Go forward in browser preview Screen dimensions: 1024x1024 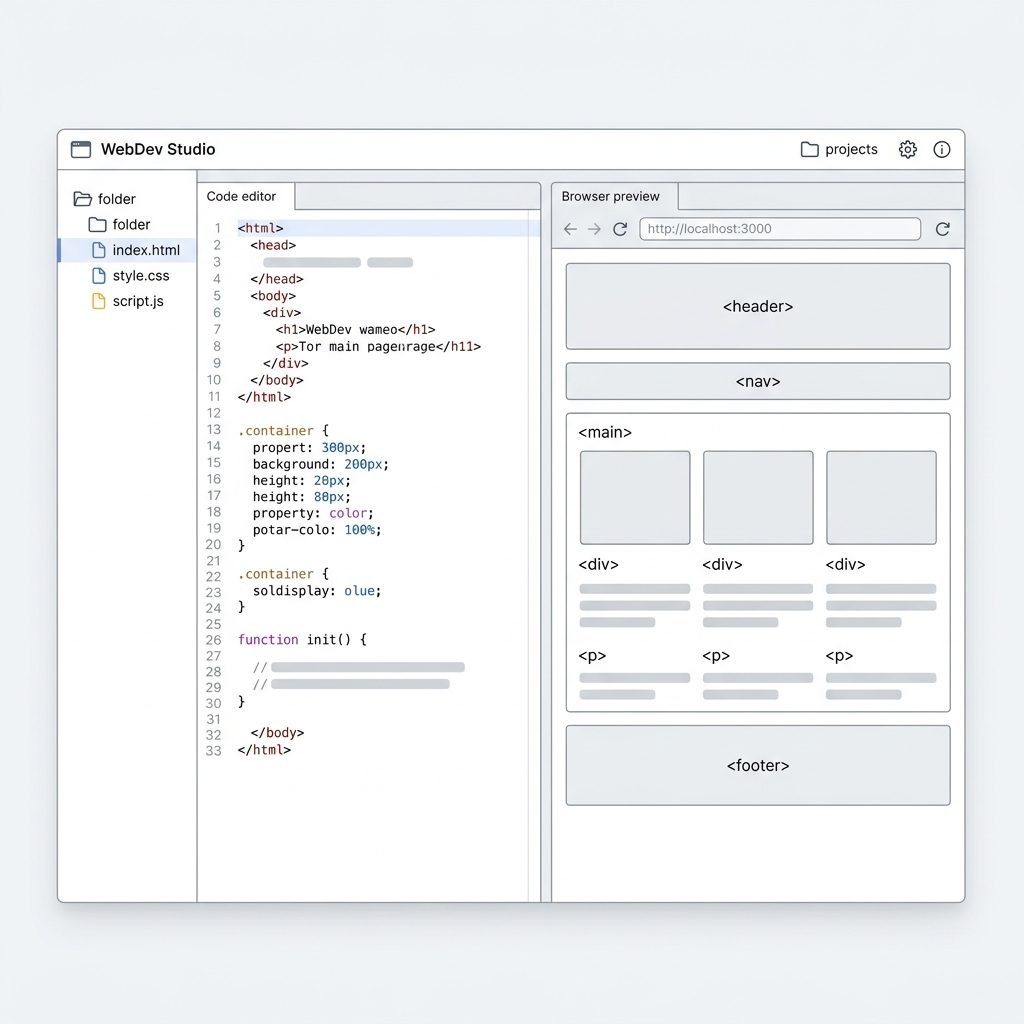pos(594,229)
